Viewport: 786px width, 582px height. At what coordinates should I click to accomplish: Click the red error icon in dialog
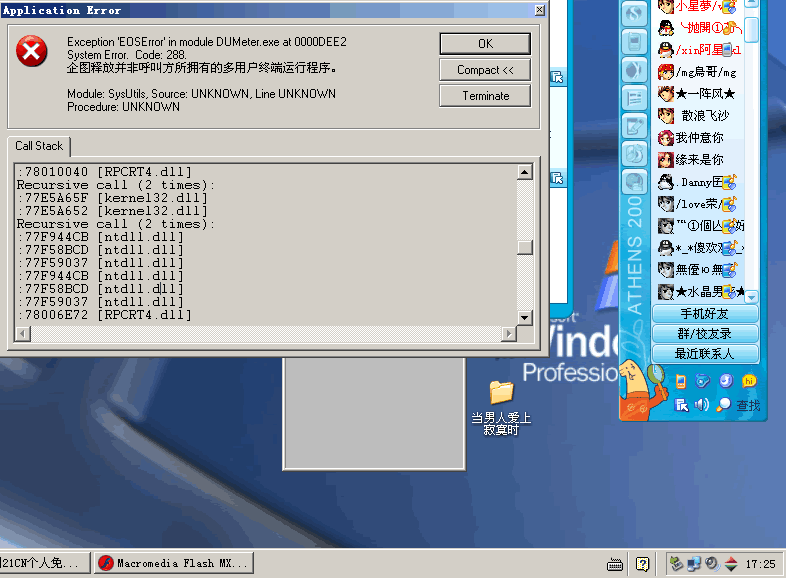[32, 51]
